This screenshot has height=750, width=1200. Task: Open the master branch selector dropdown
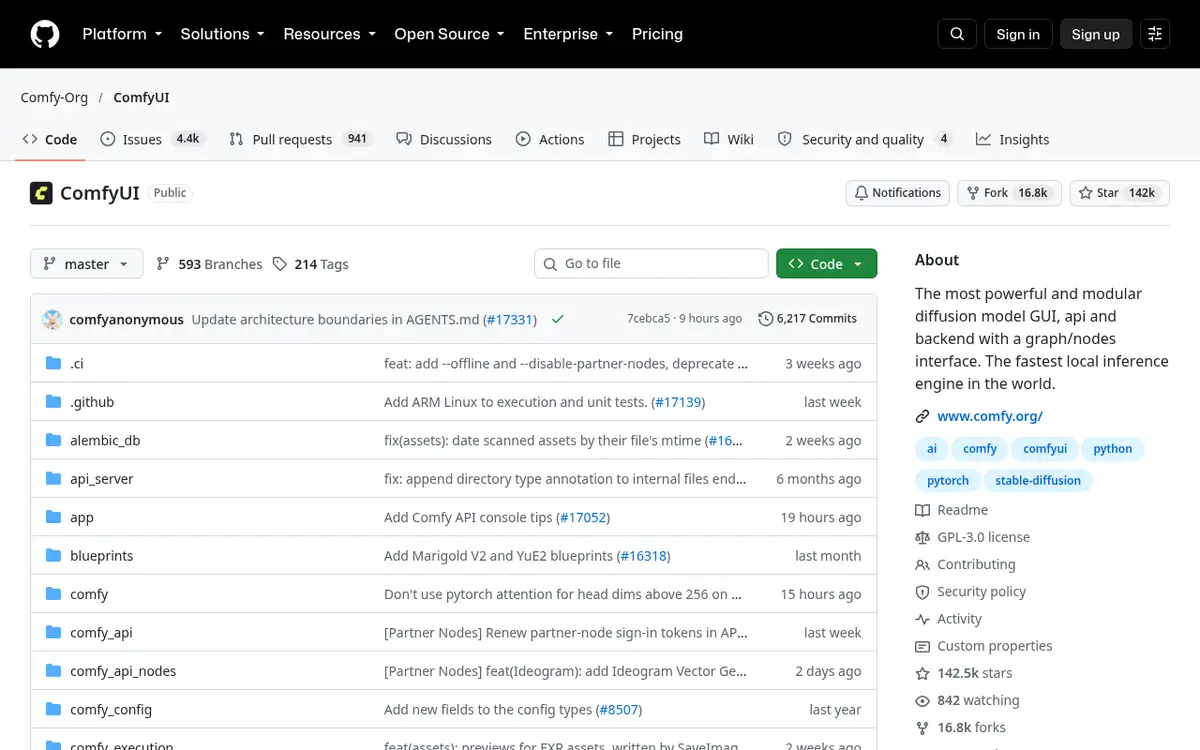coord(87,264)
